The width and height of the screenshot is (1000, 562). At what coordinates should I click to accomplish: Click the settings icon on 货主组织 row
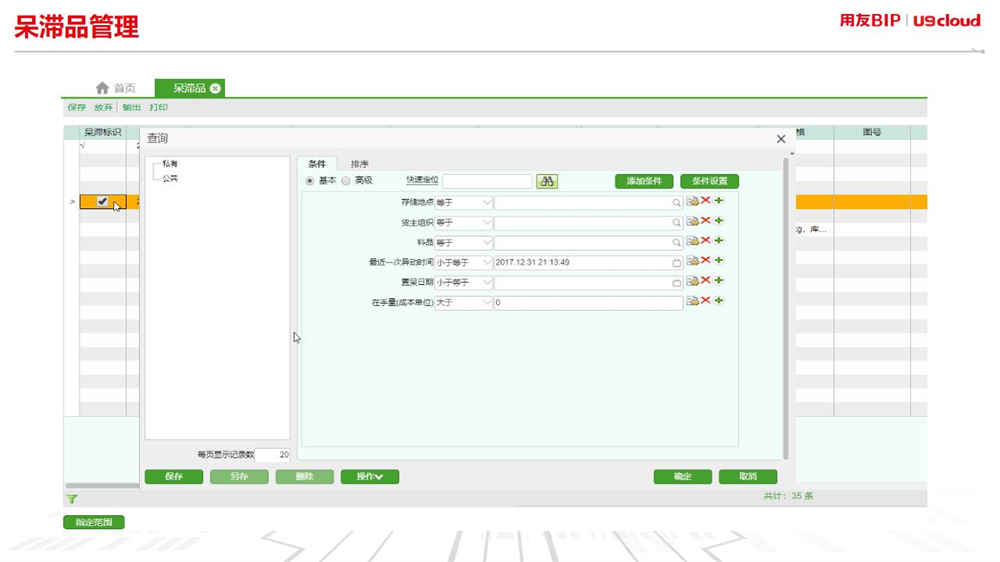693,221
